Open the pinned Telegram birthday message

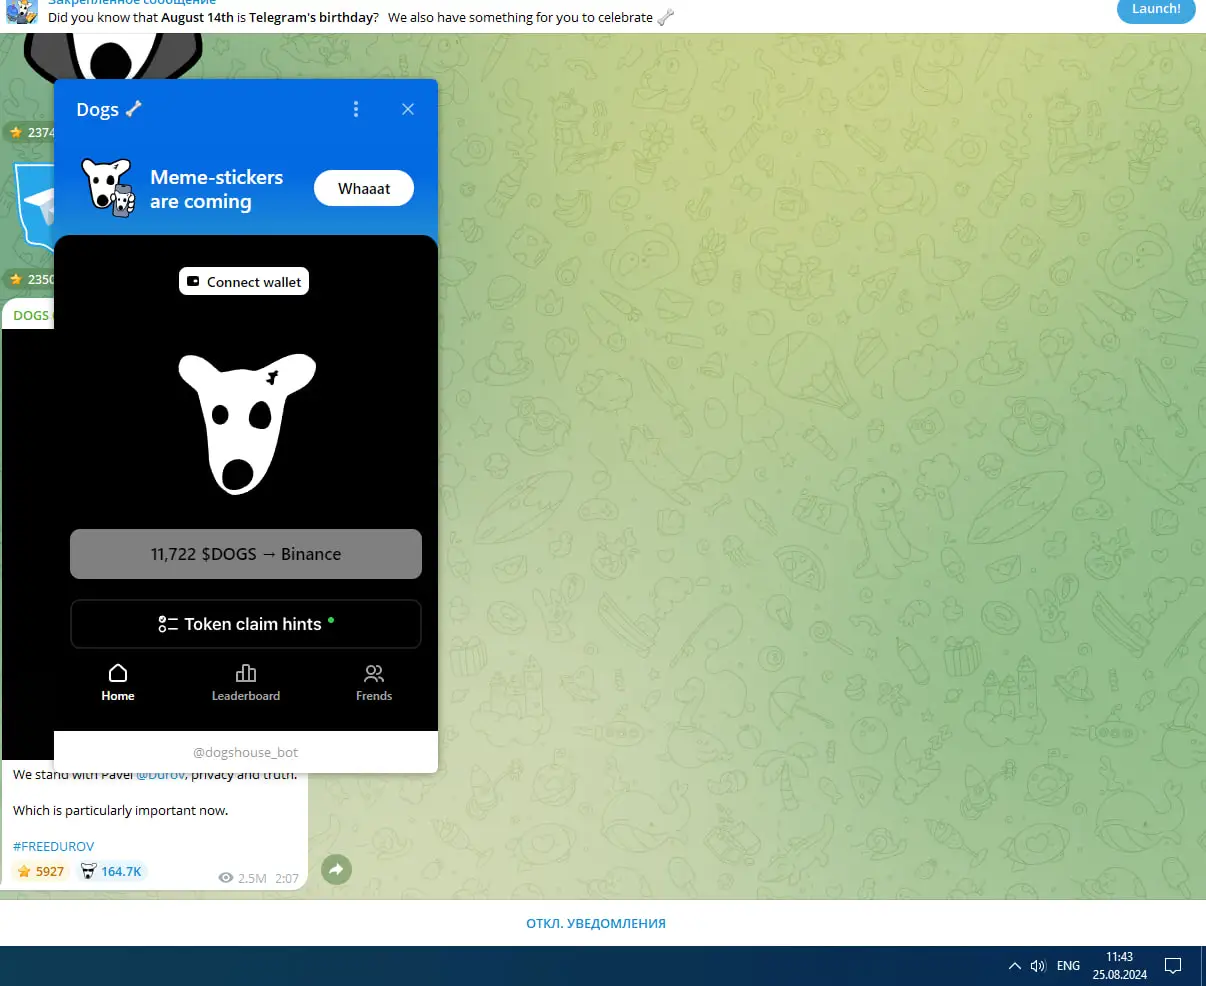point(360,17)
